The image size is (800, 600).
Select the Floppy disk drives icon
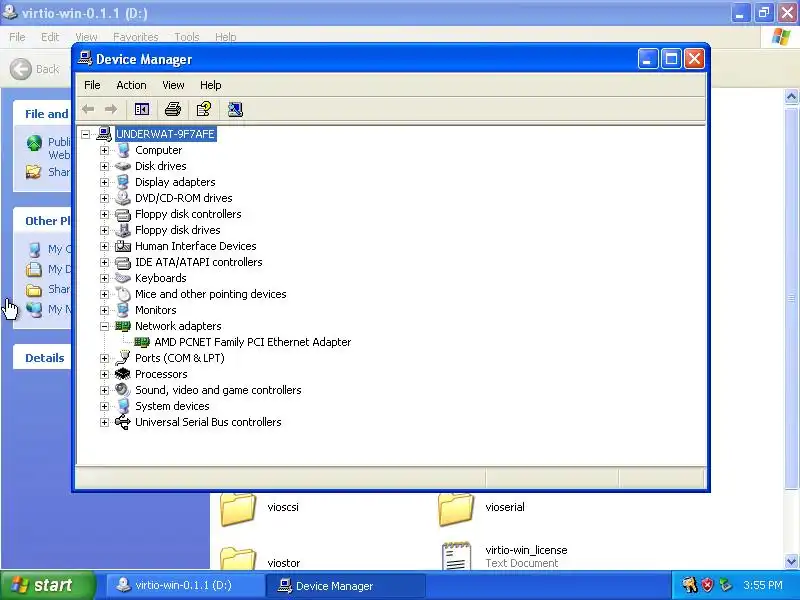[123, 230]
